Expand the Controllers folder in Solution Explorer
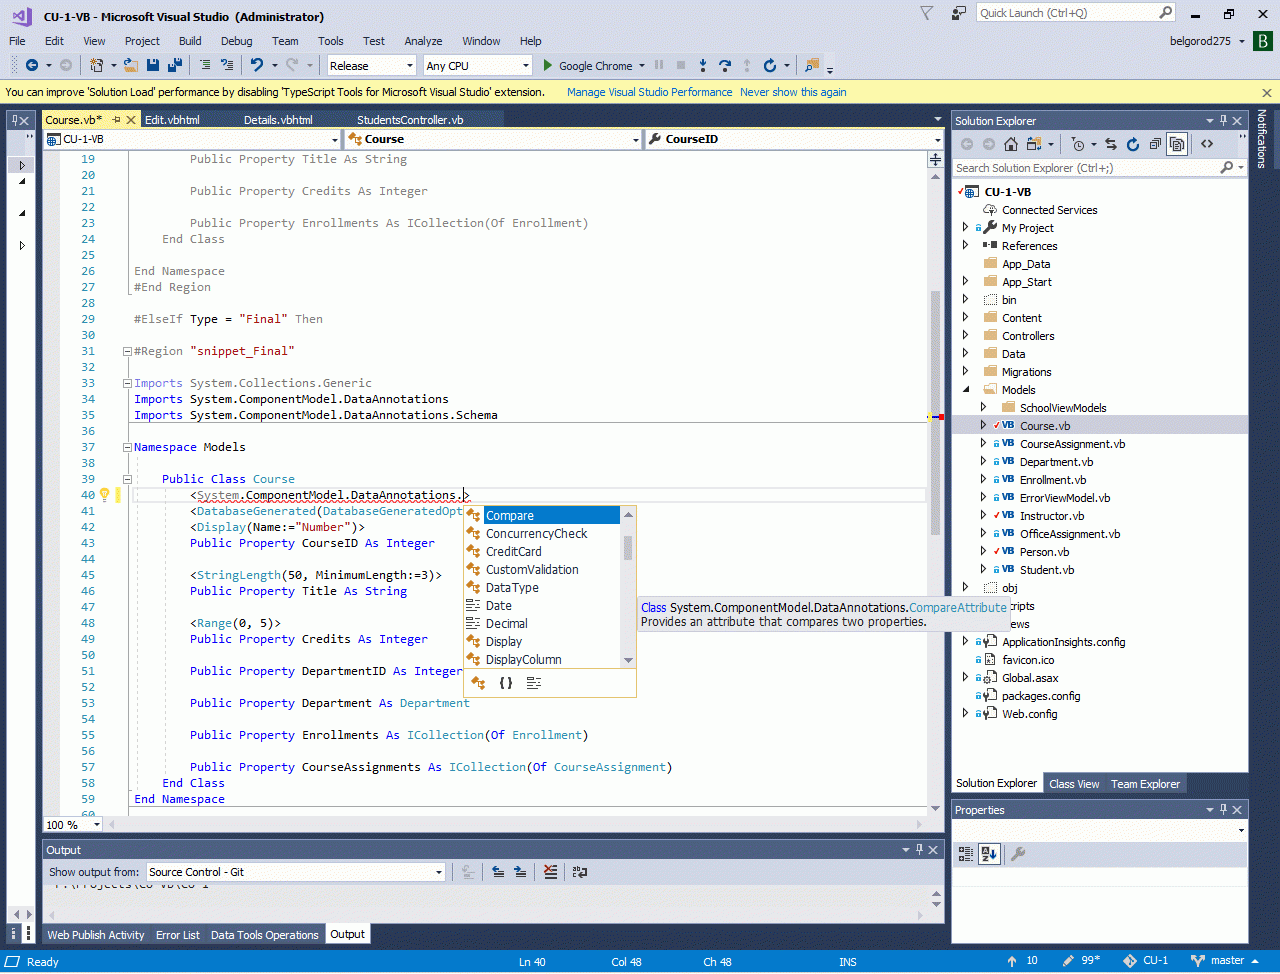Screen dimensions: 1280x974 [x=965, y=336]
